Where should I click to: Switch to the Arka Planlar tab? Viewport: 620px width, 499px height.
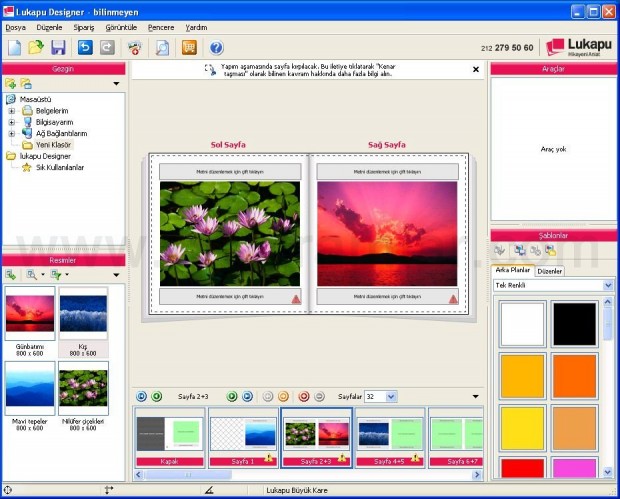tap(512, 270)
